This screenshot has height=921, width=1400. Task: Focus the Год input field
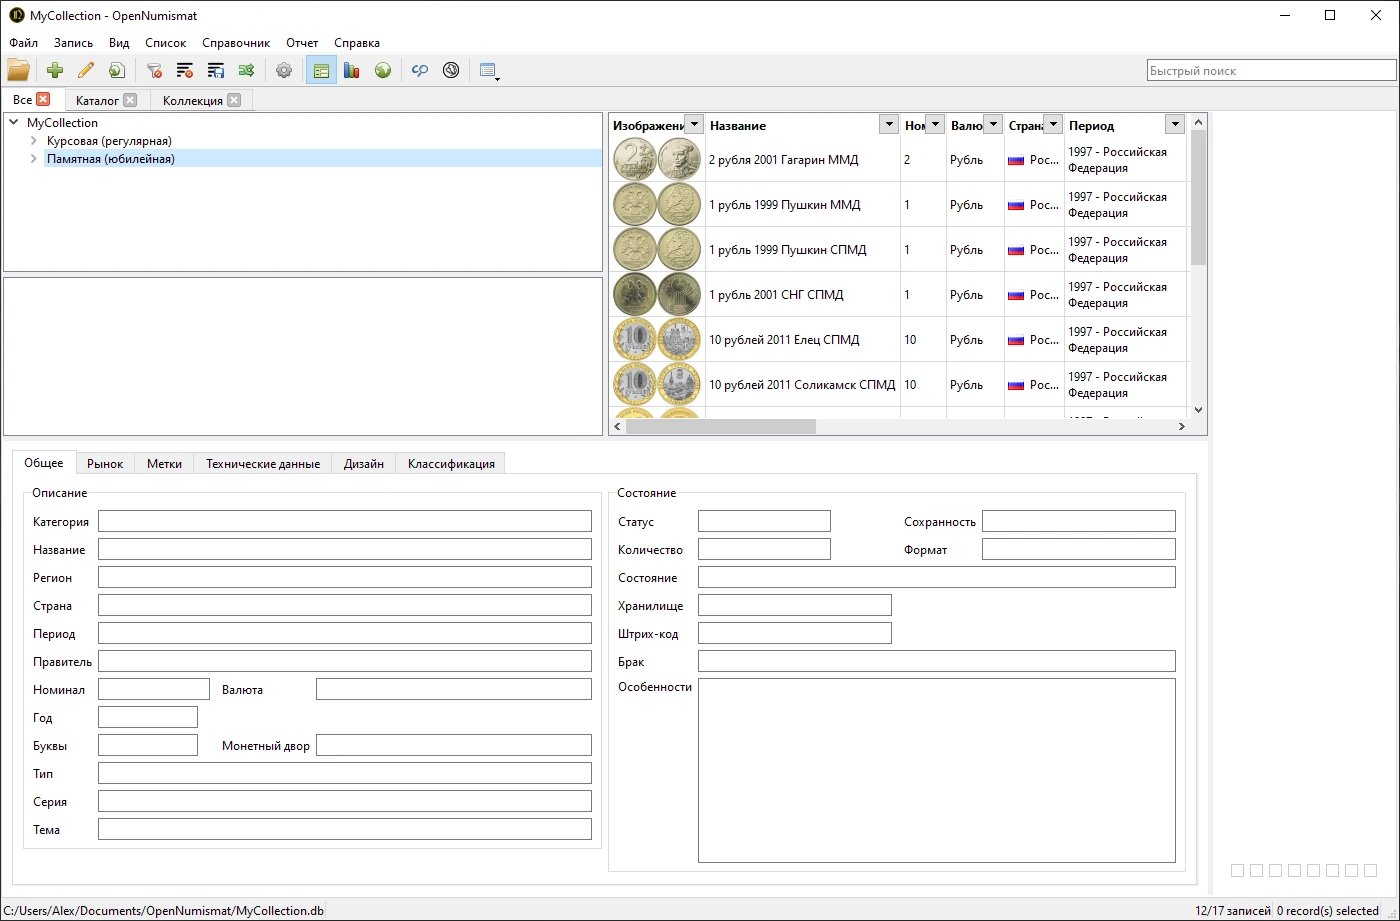[x=148, y=717]
